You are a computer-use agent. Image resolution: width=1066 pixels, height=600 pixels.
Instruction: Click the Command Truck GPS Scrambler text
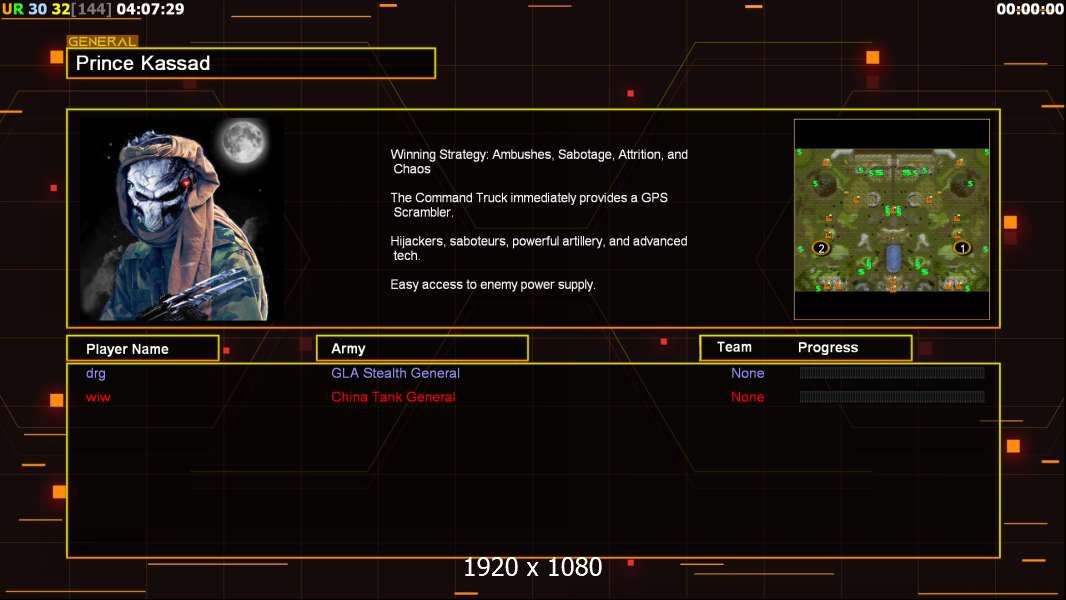click(x=529, y=205)
